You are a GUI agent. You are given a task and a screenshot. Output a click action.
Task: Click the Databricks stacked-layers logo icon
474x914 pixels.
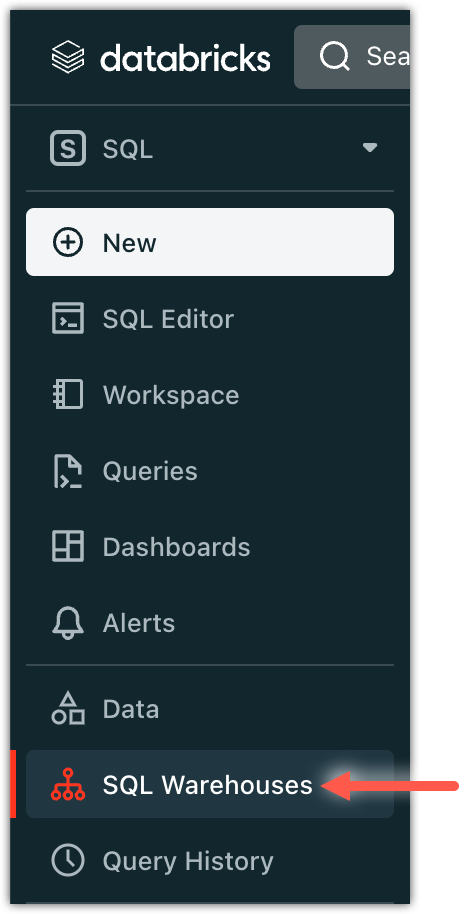point(68,57)
